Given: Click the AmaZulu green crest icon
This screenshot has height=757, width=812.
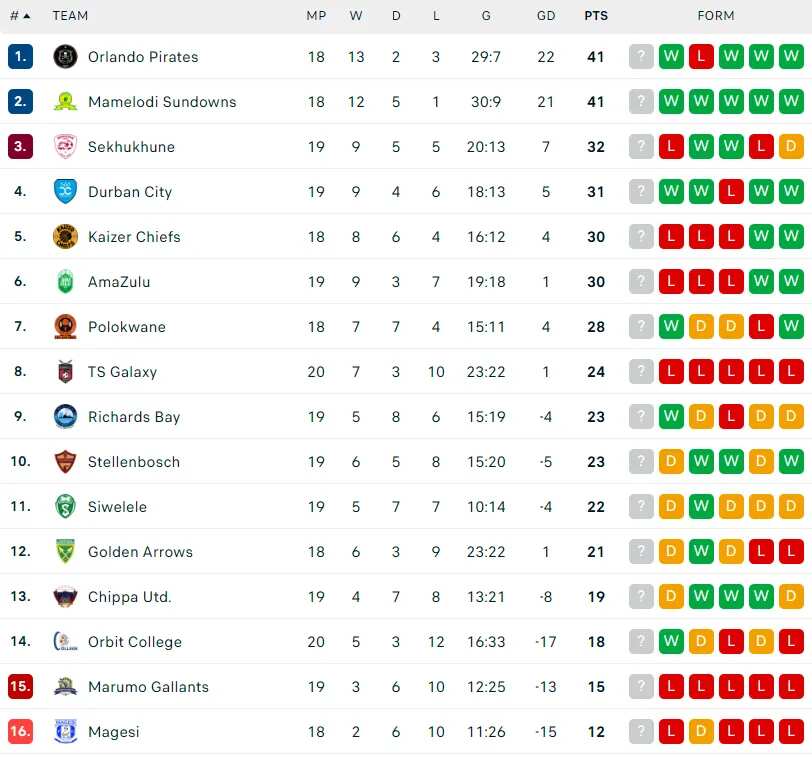Looking at the screenshot, I should tap(65, 282).
